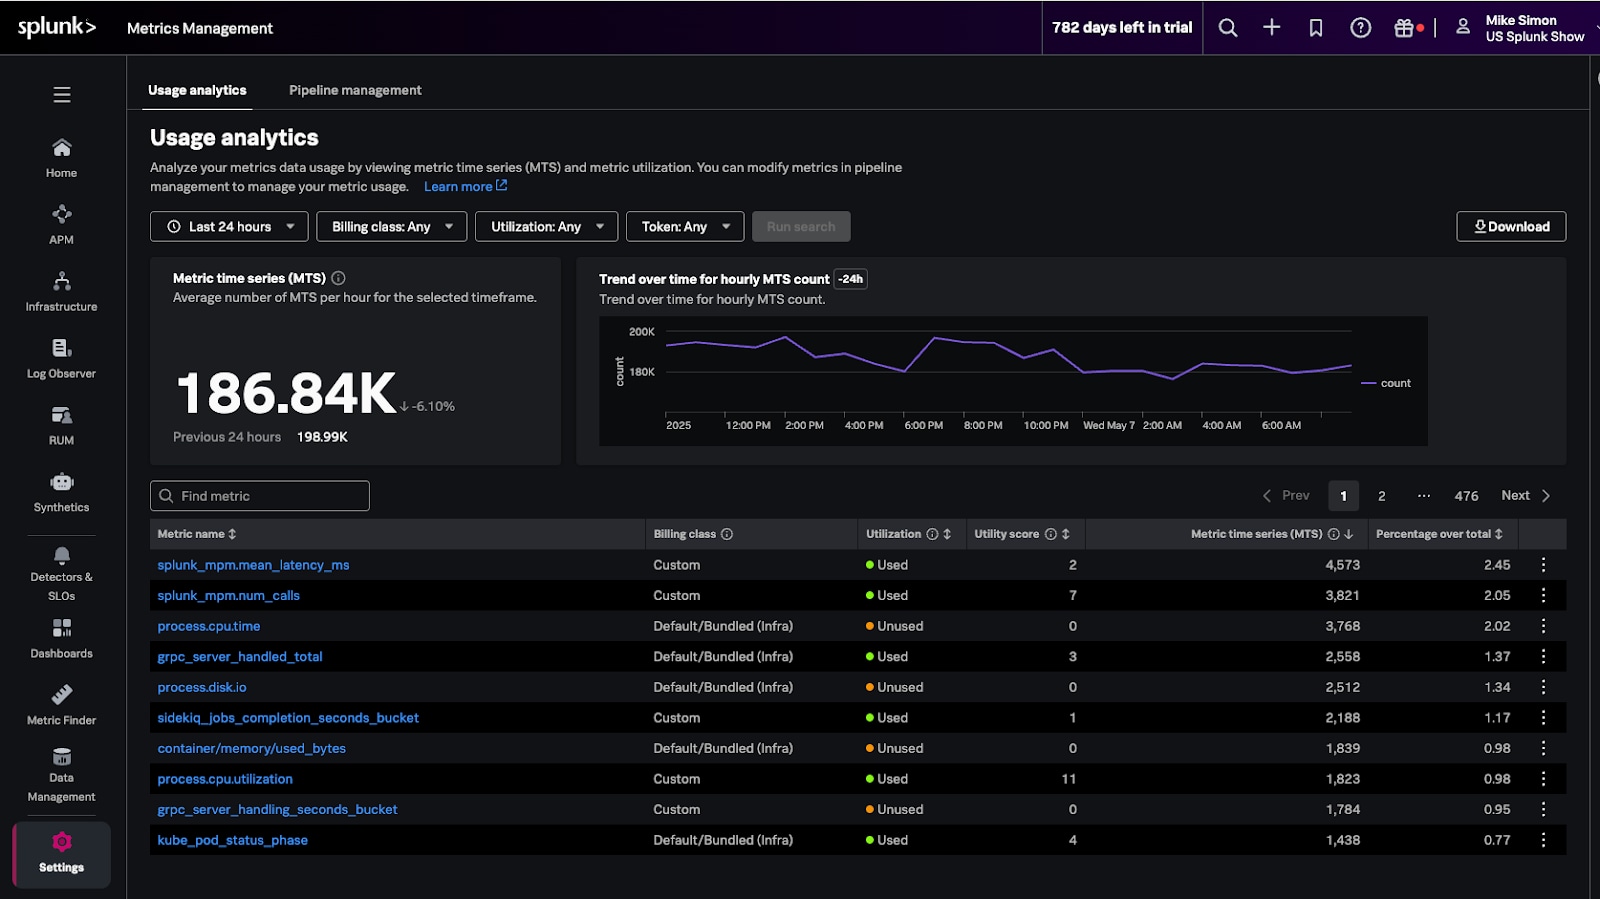Switch to Usage analytics tab
Screen dimensions: 1600x899
197,90
